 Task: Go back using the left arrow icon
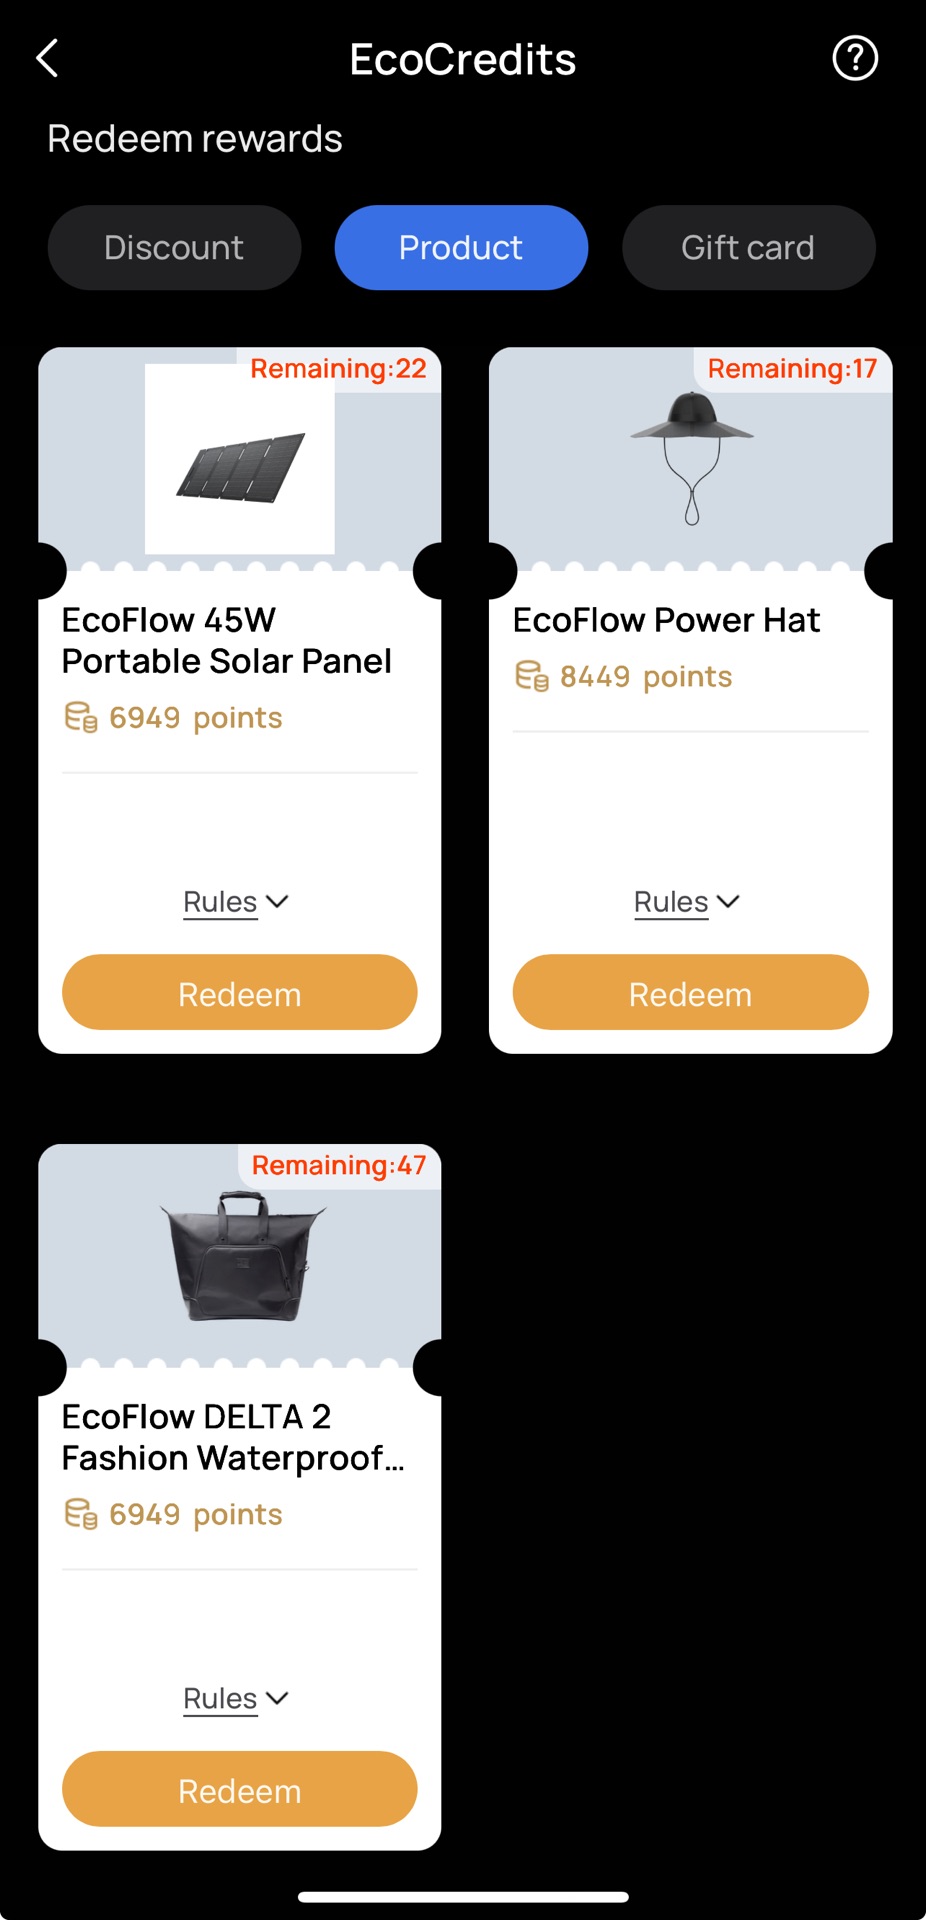(47, 58)
